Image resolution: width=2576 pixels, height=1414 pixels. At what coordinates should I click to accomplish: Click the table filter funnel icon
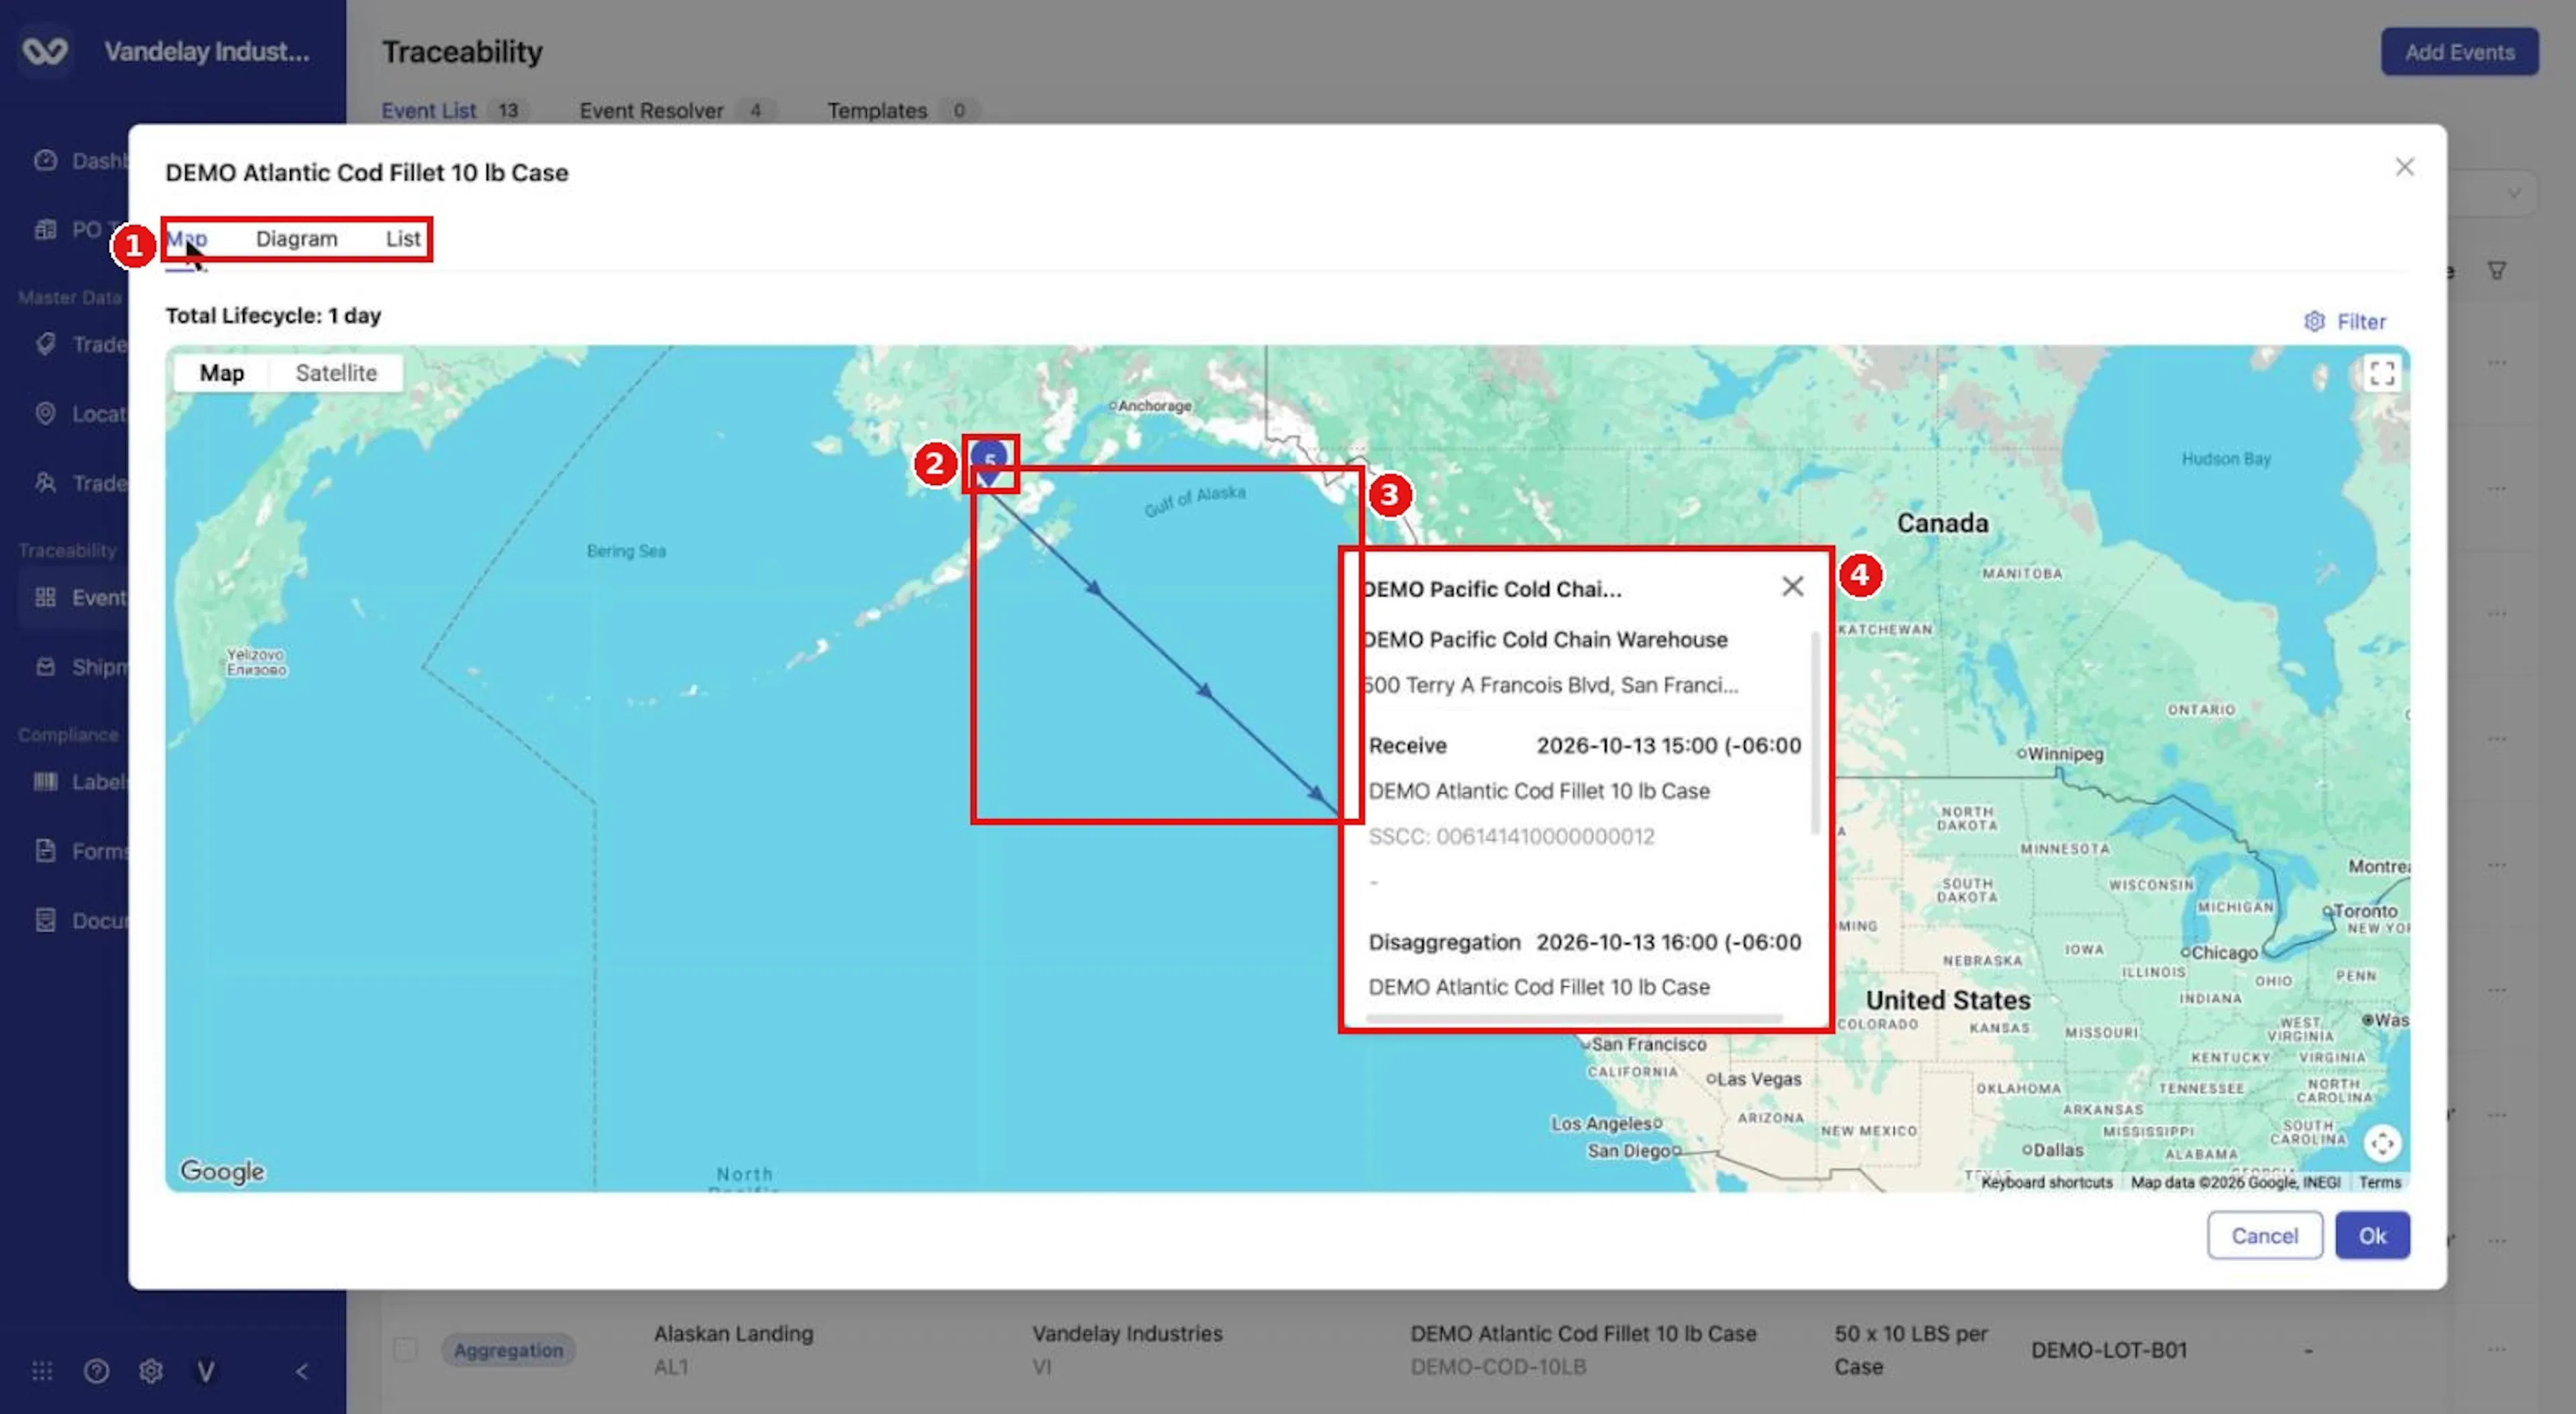[2496, 270]
